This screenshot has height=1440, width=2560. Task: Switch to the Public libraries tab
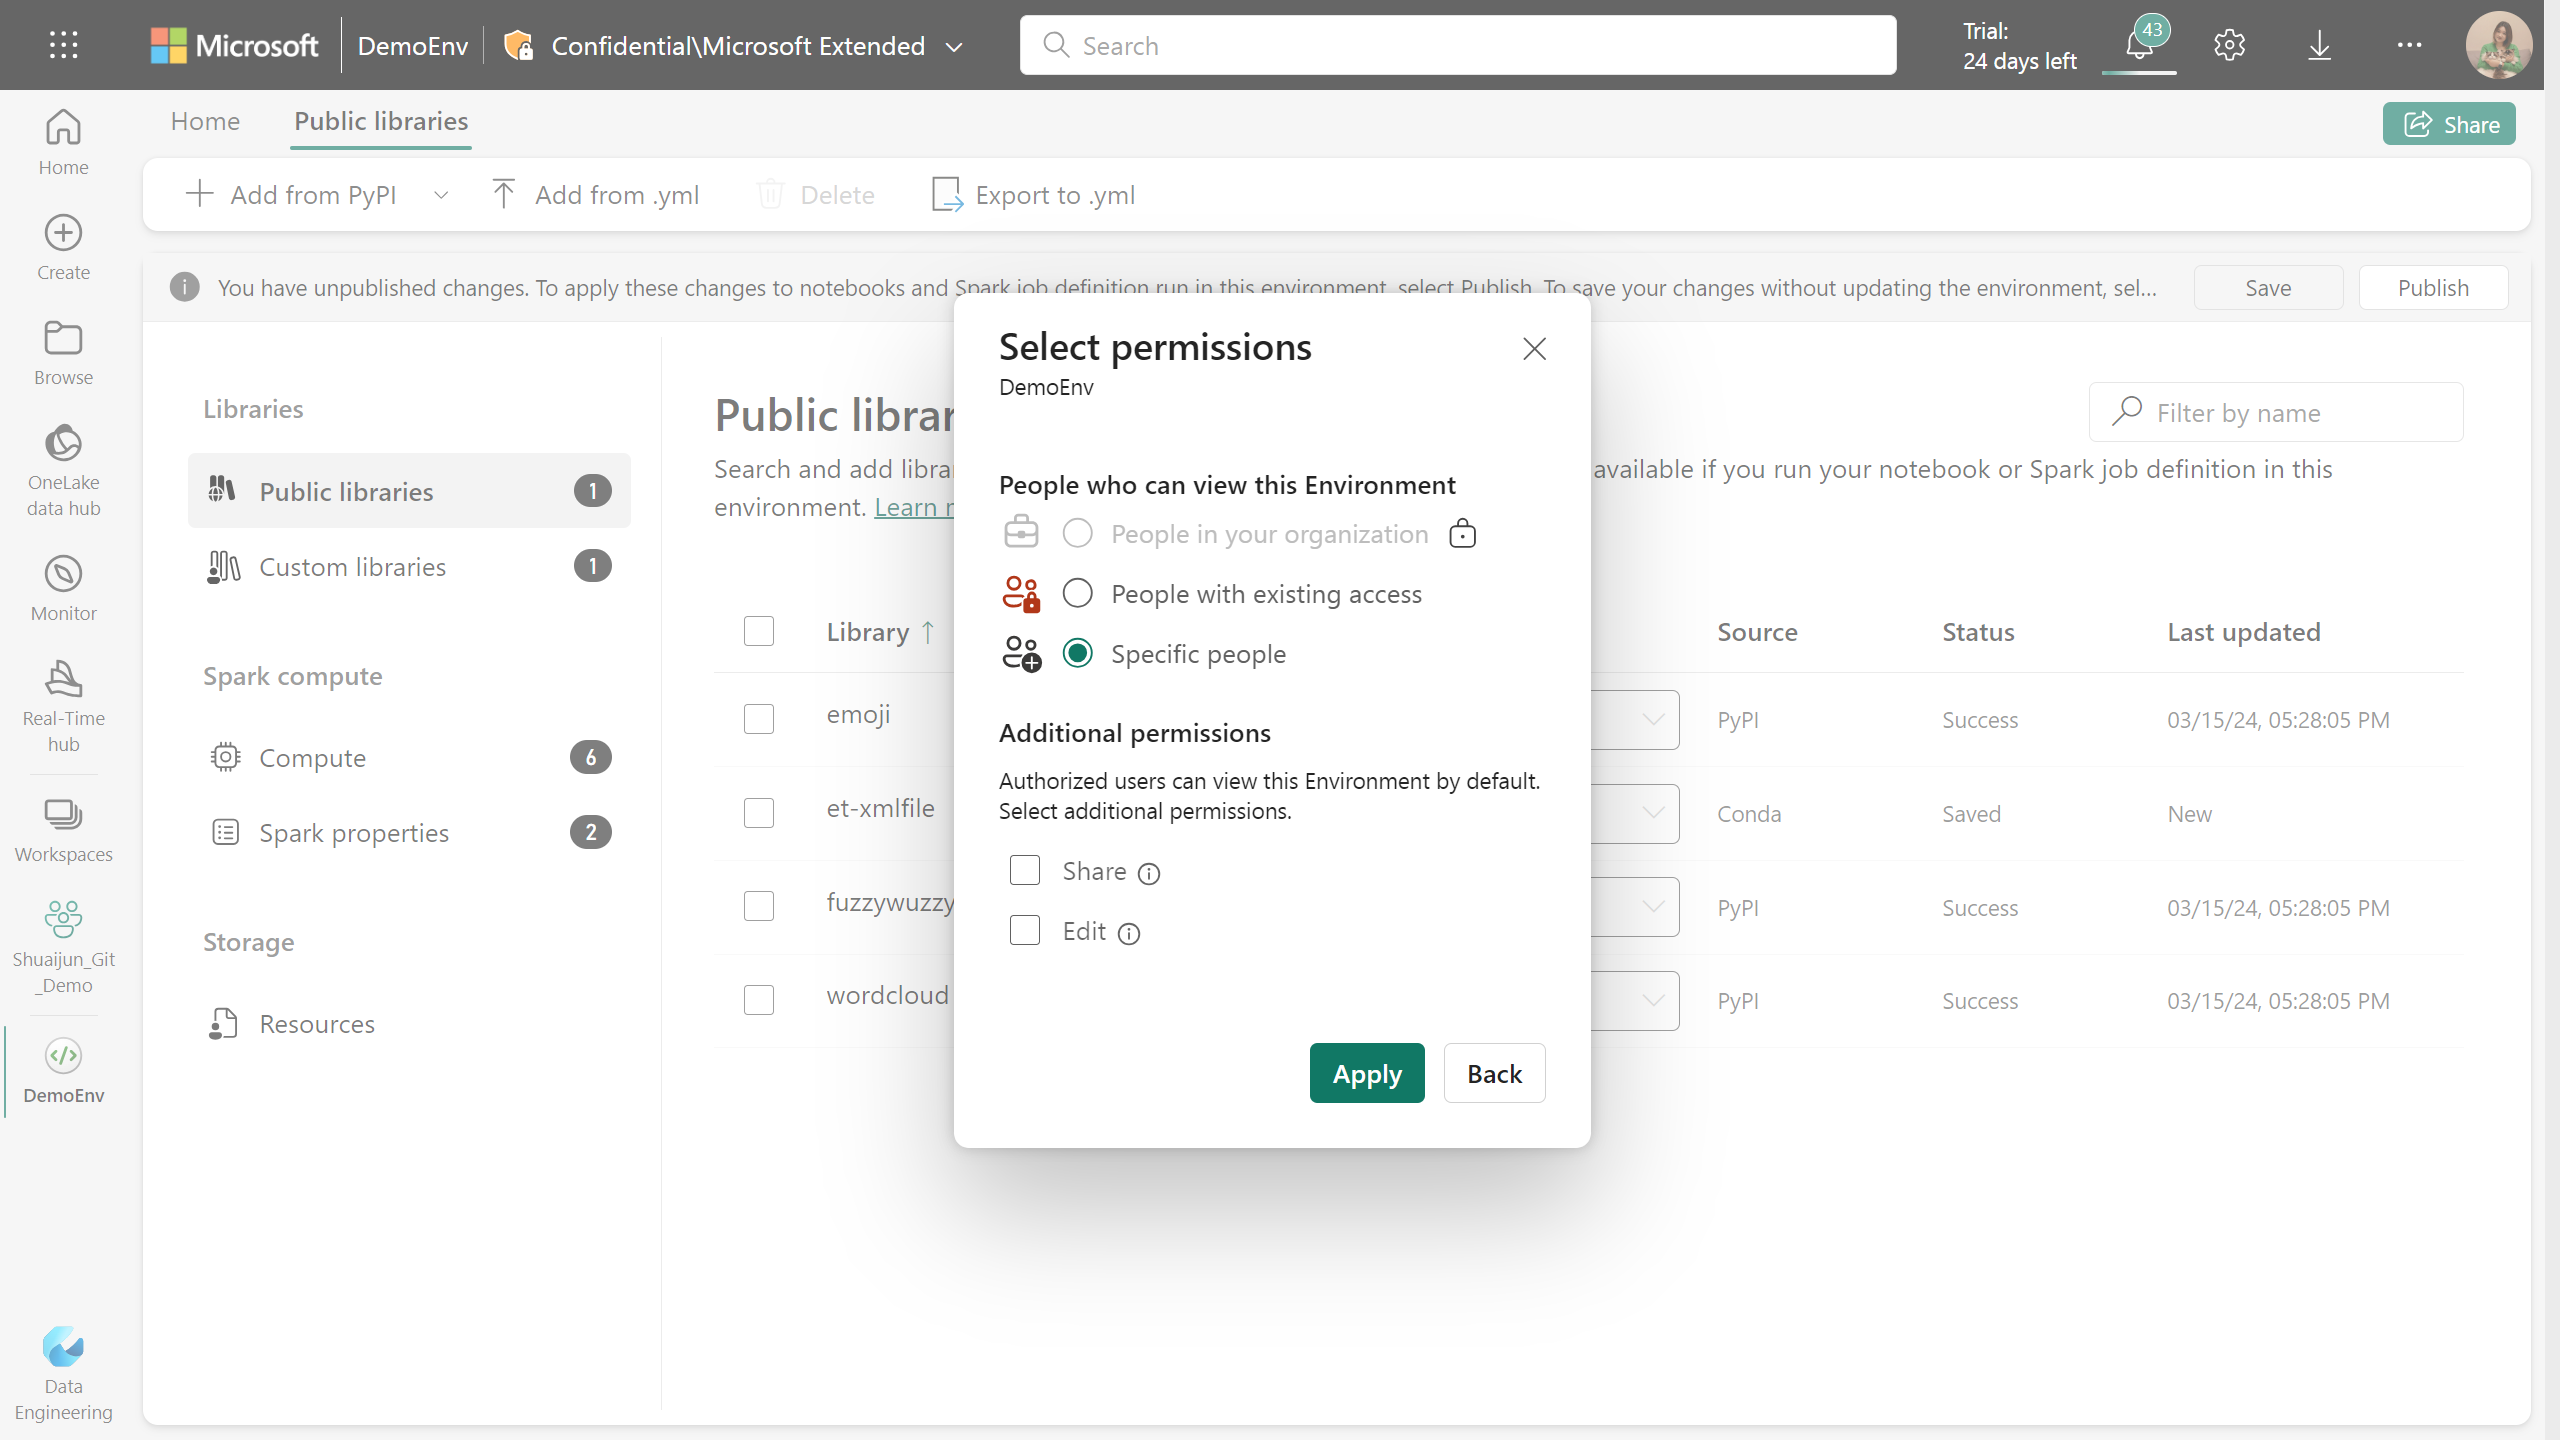click(382, 121)
